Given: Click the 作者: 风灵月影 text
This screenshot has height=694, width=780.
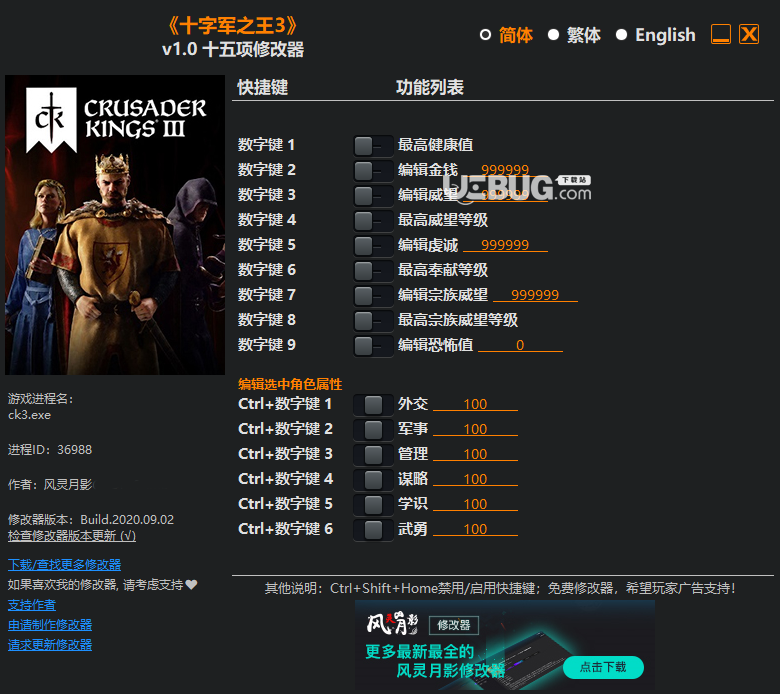Looking at the screenshot, I should coord(50,485).
